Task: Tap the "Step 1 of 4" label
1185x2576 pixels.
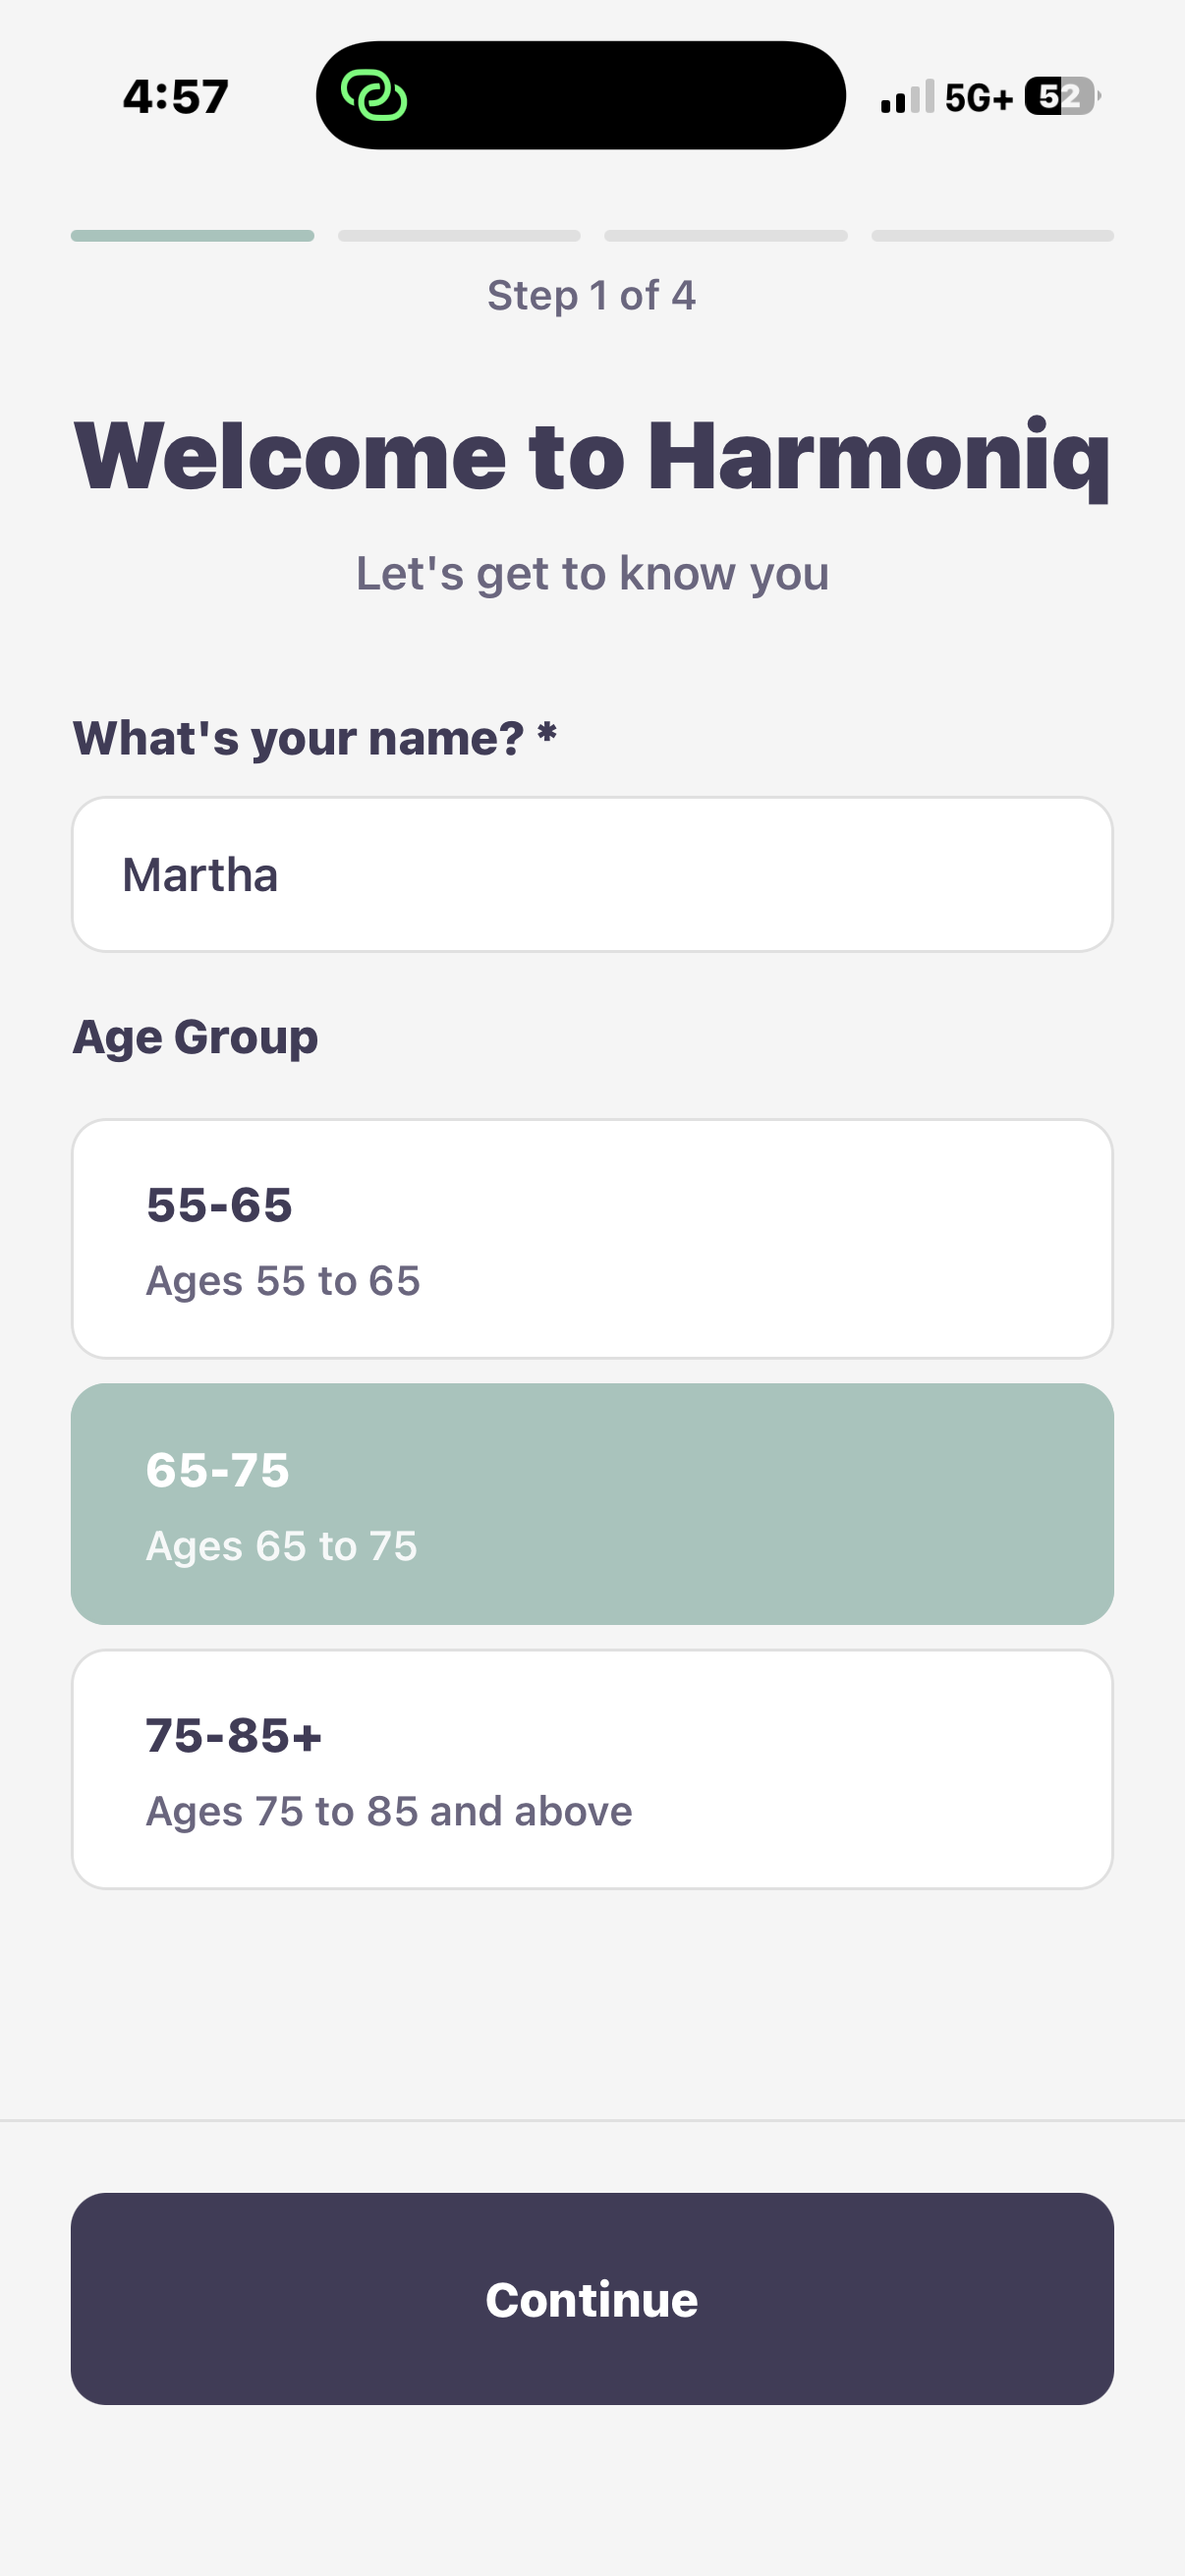Action: (591, 296)
